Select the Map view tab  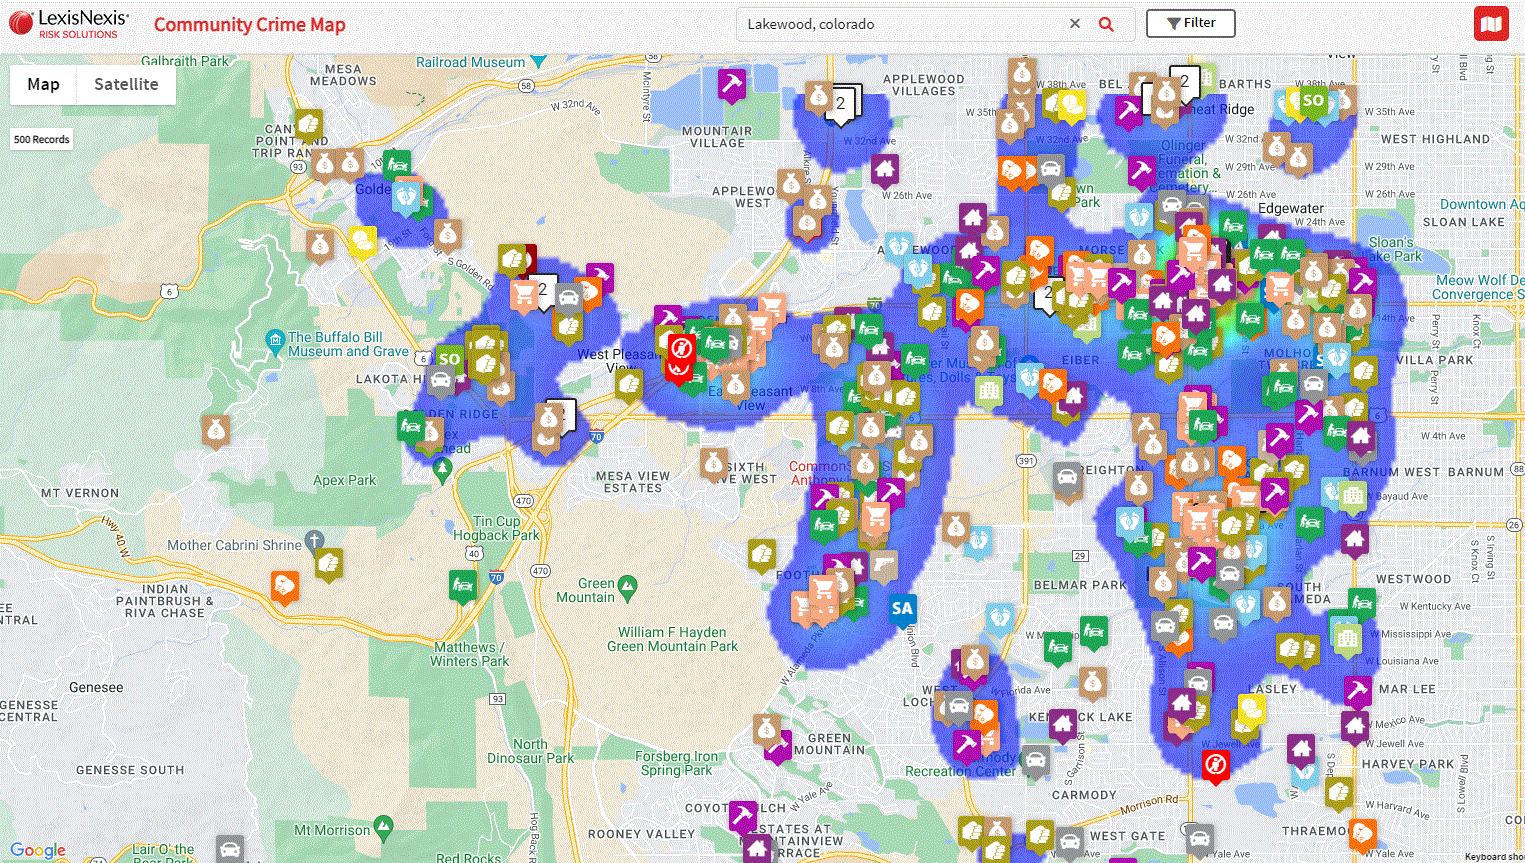[x=43, y=84]
